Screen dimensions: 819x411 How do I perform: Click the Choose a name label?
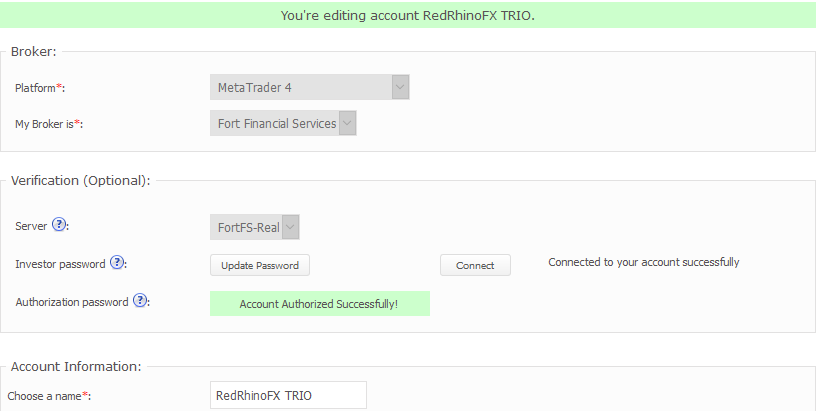tap(49, 396)
